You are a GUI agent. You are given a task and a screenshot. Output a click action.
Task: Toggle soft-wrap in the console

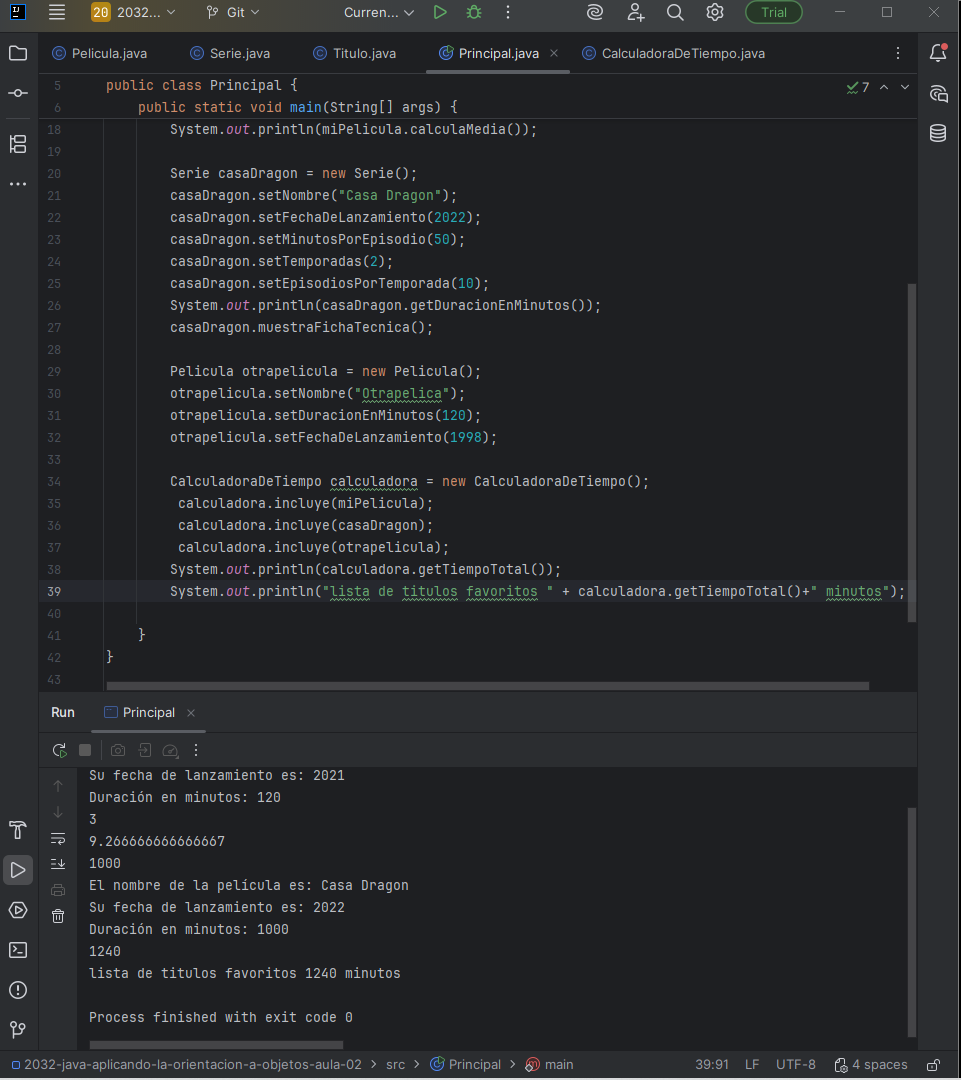click(58, 838)
